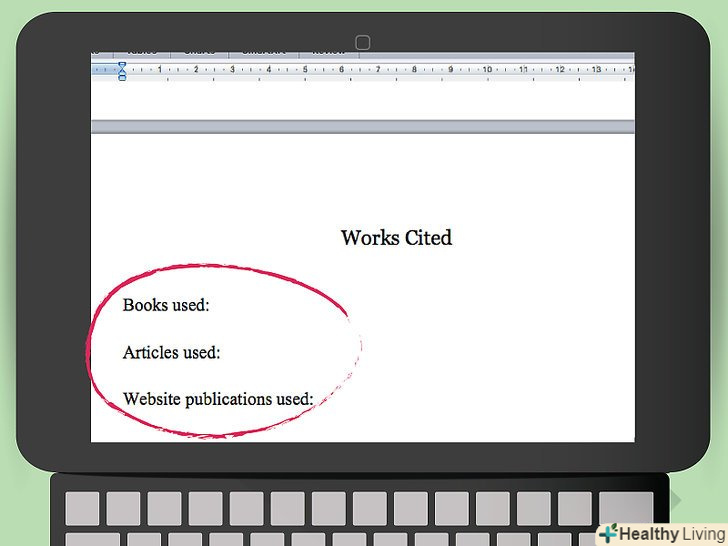Viewport: 728px width, 546px height.
Task: Click the Works Cited heading
Action: (396, 238)
